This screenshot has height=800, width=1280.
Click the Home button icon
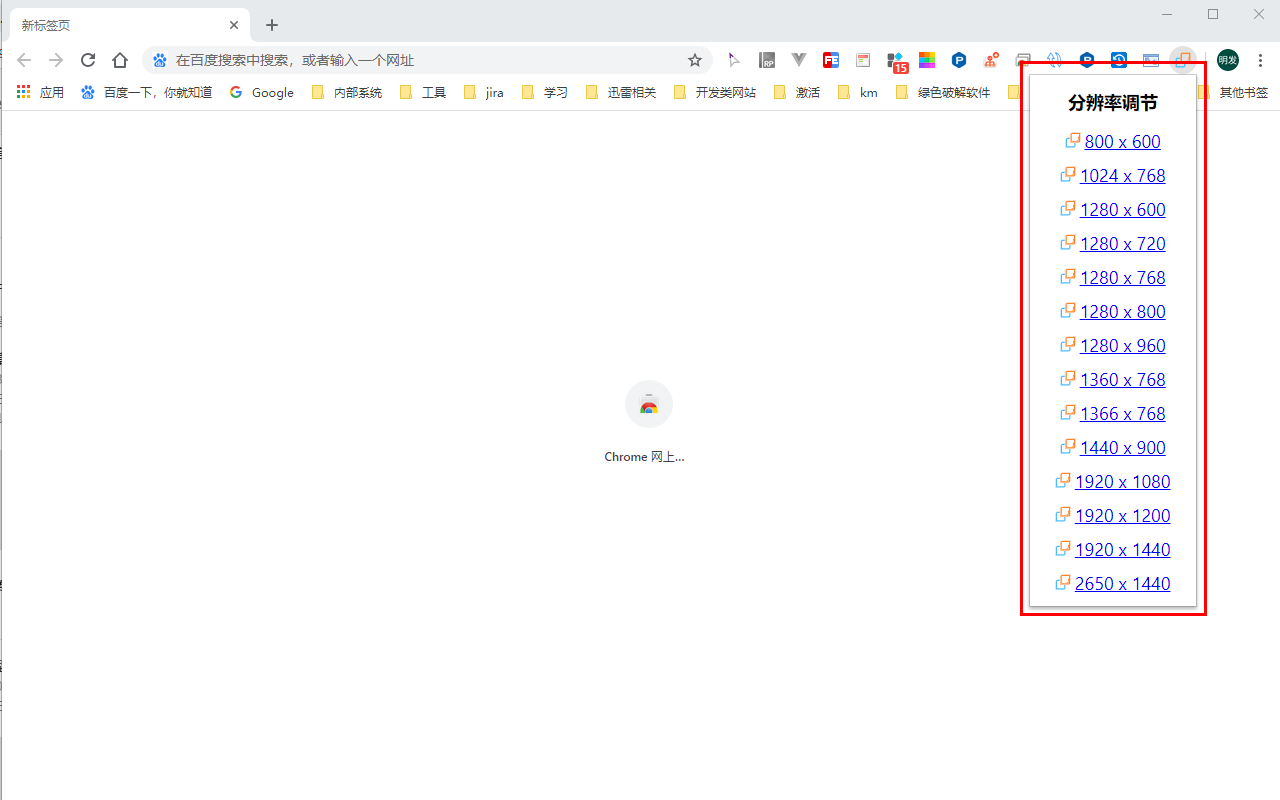tap(120, 60)
